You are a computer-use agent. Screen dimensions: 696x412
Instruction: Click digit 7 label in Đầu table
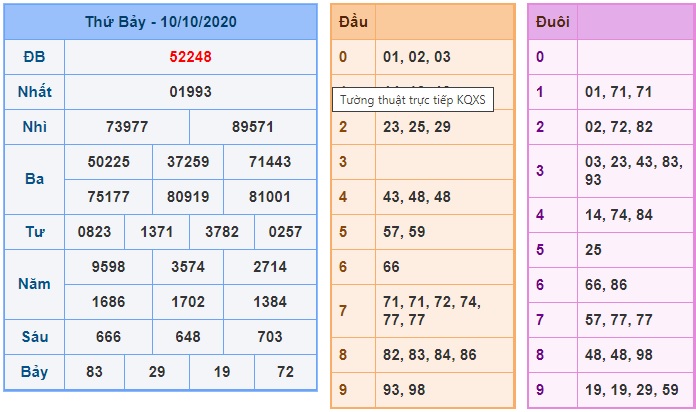[343, 311]
